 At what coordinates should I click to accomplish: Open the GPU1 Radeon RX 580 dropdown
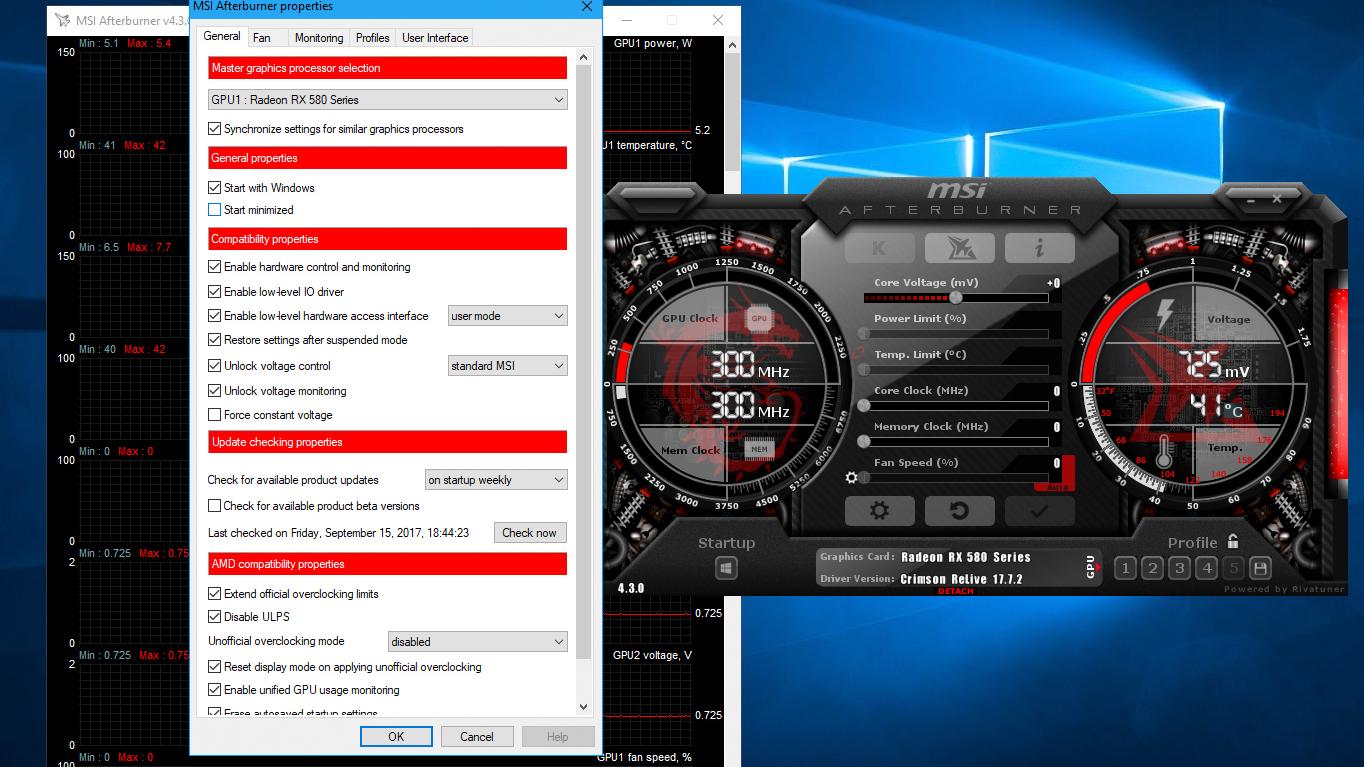[x=387, y=100]
